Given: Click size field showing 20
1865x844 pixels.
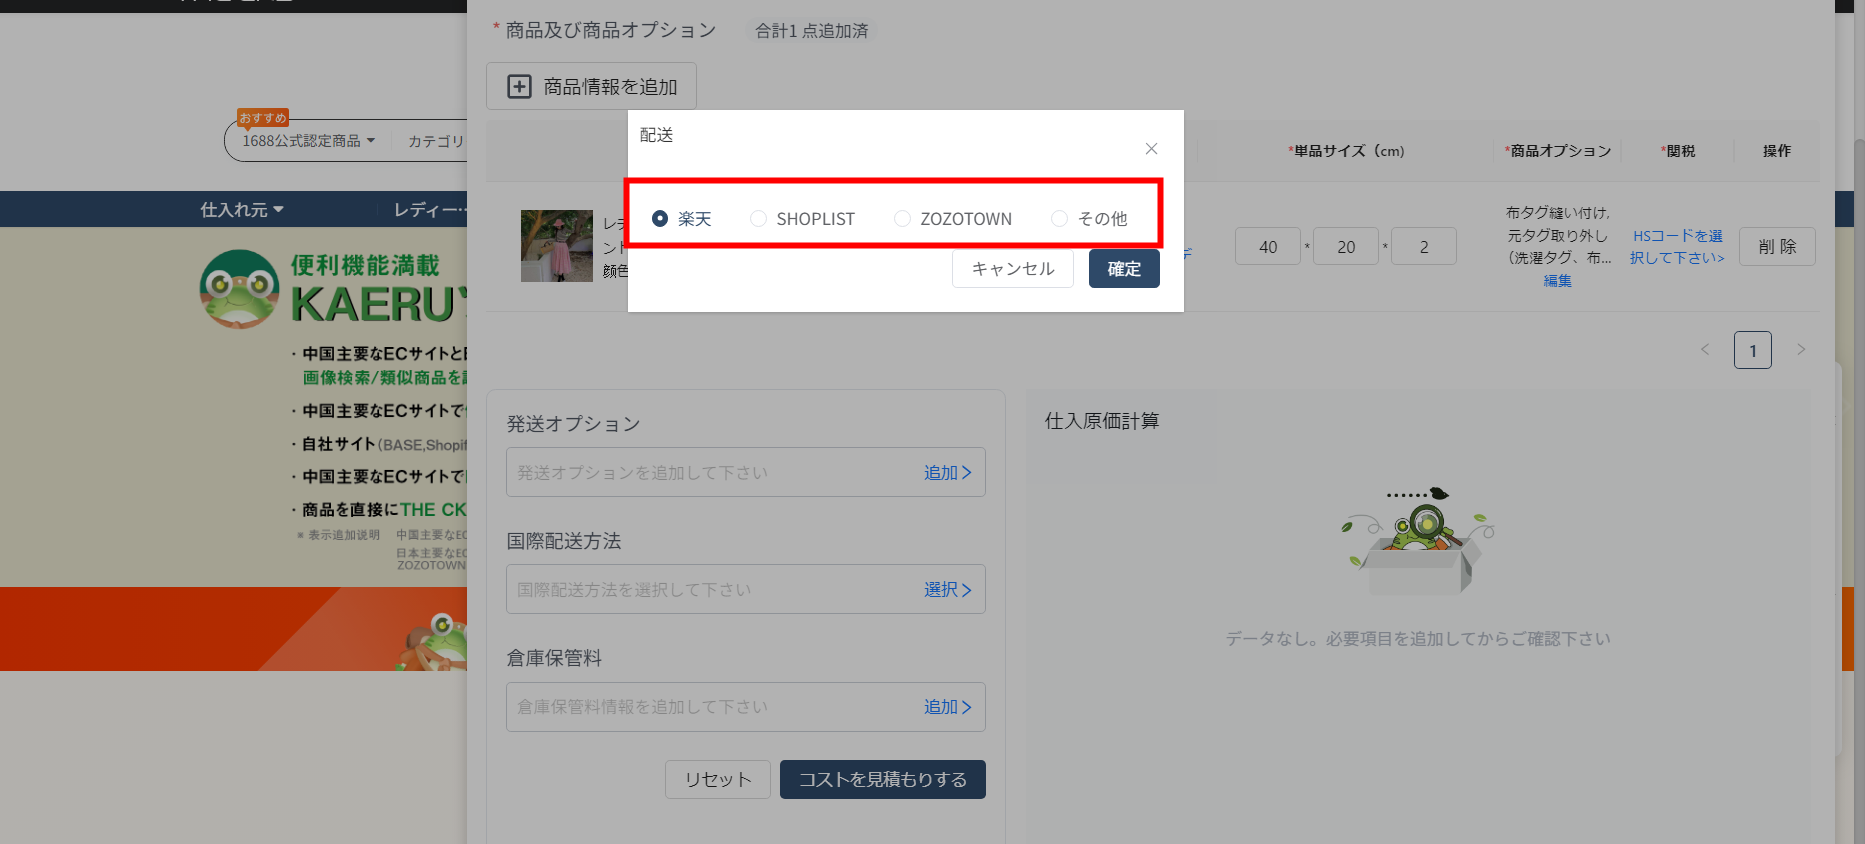Looking at the screenshot, I should tap(1346, 246).
